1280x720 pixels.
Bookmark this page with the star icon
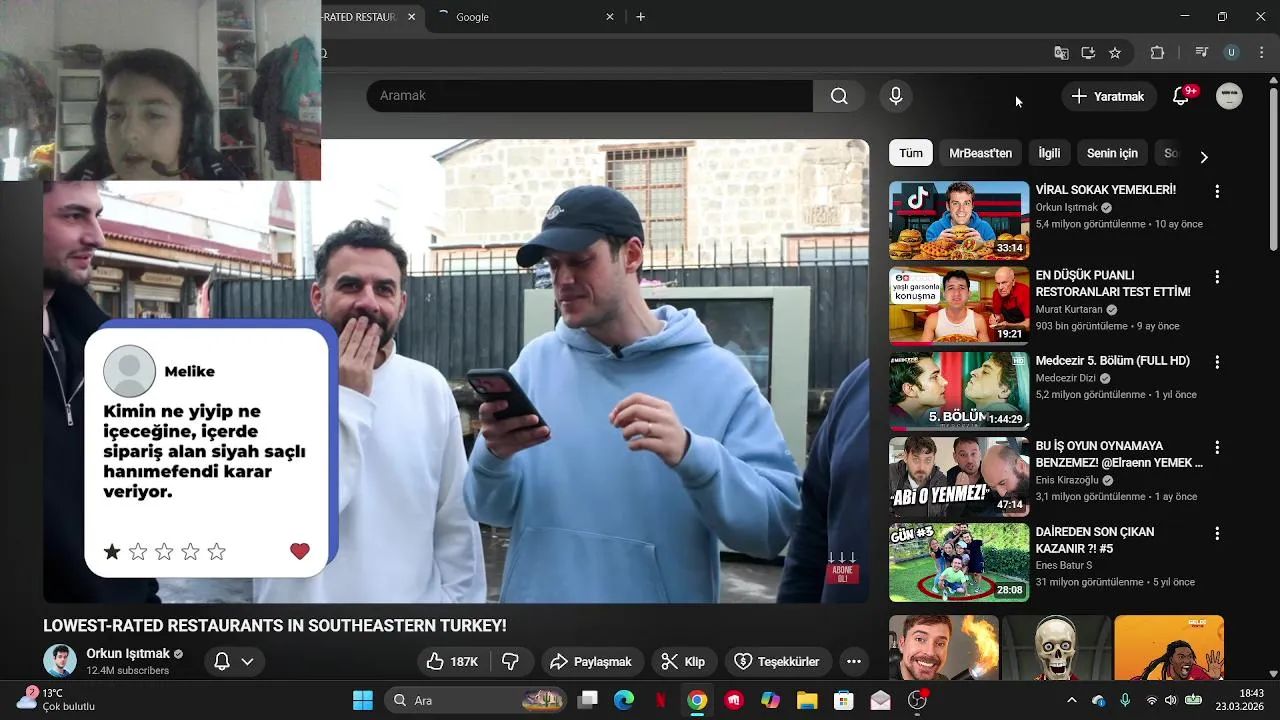coord(1115,53)
